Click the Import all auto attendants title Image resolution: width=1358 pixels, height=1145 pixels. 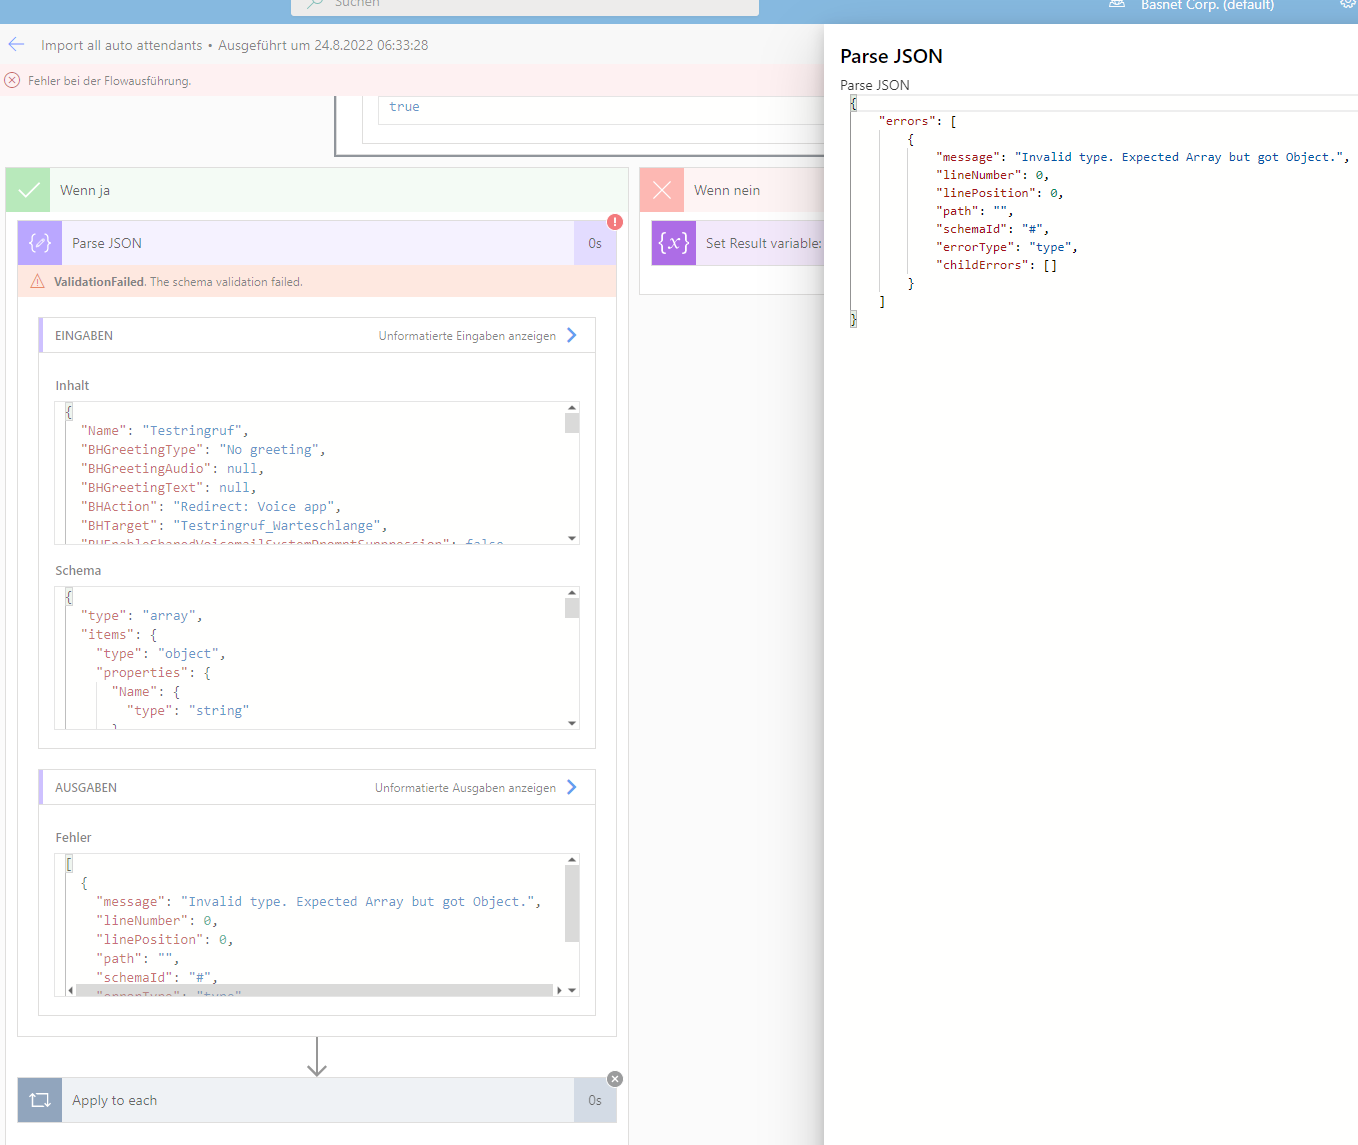[x=121, y=45]
